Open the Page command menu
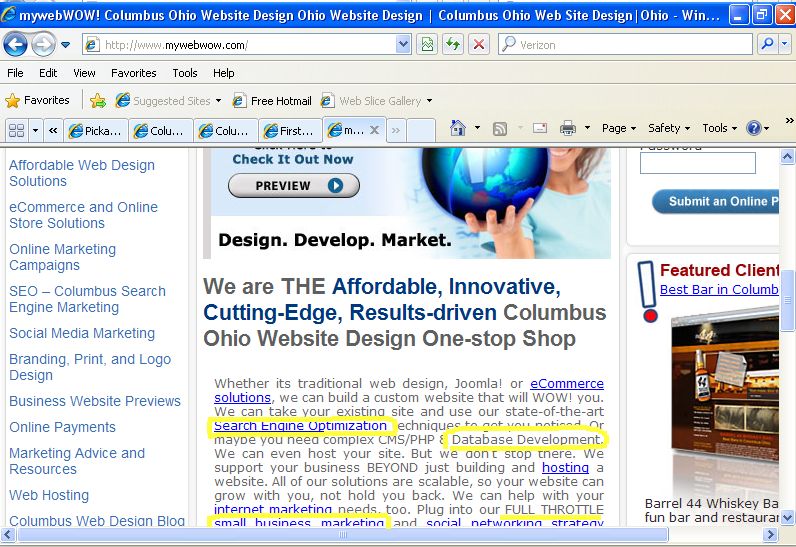Viewport: 796px width, 547px height. 619,128
